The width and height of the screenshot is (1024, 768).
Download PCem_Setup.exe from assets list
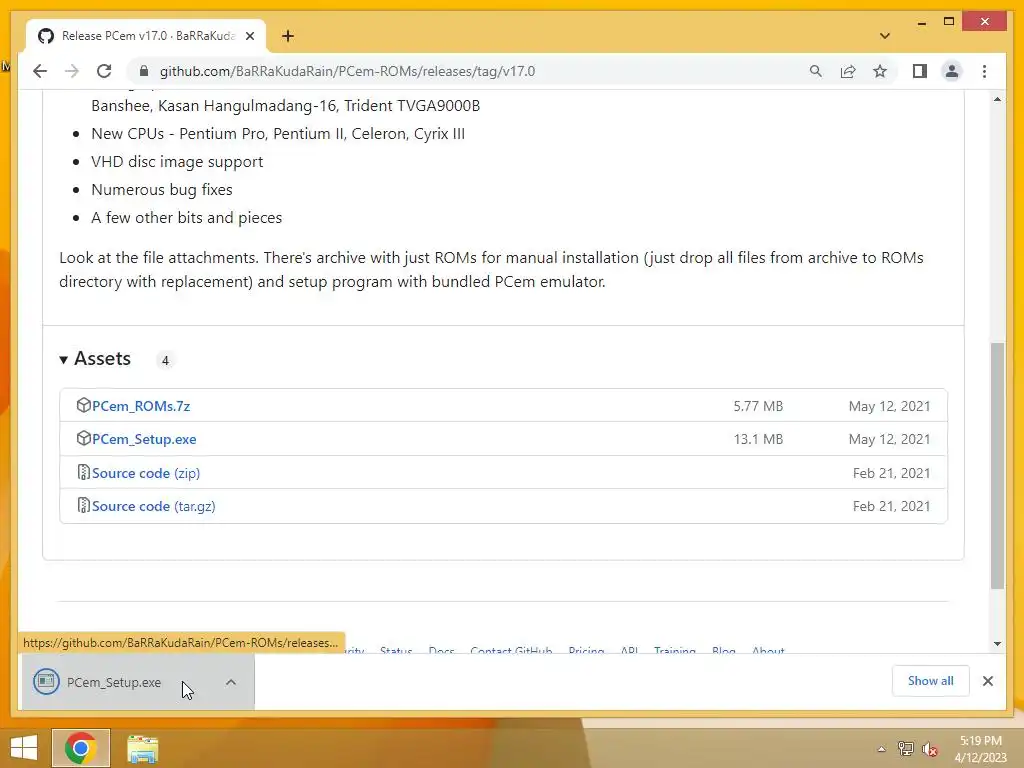click(x=144, y=440)
